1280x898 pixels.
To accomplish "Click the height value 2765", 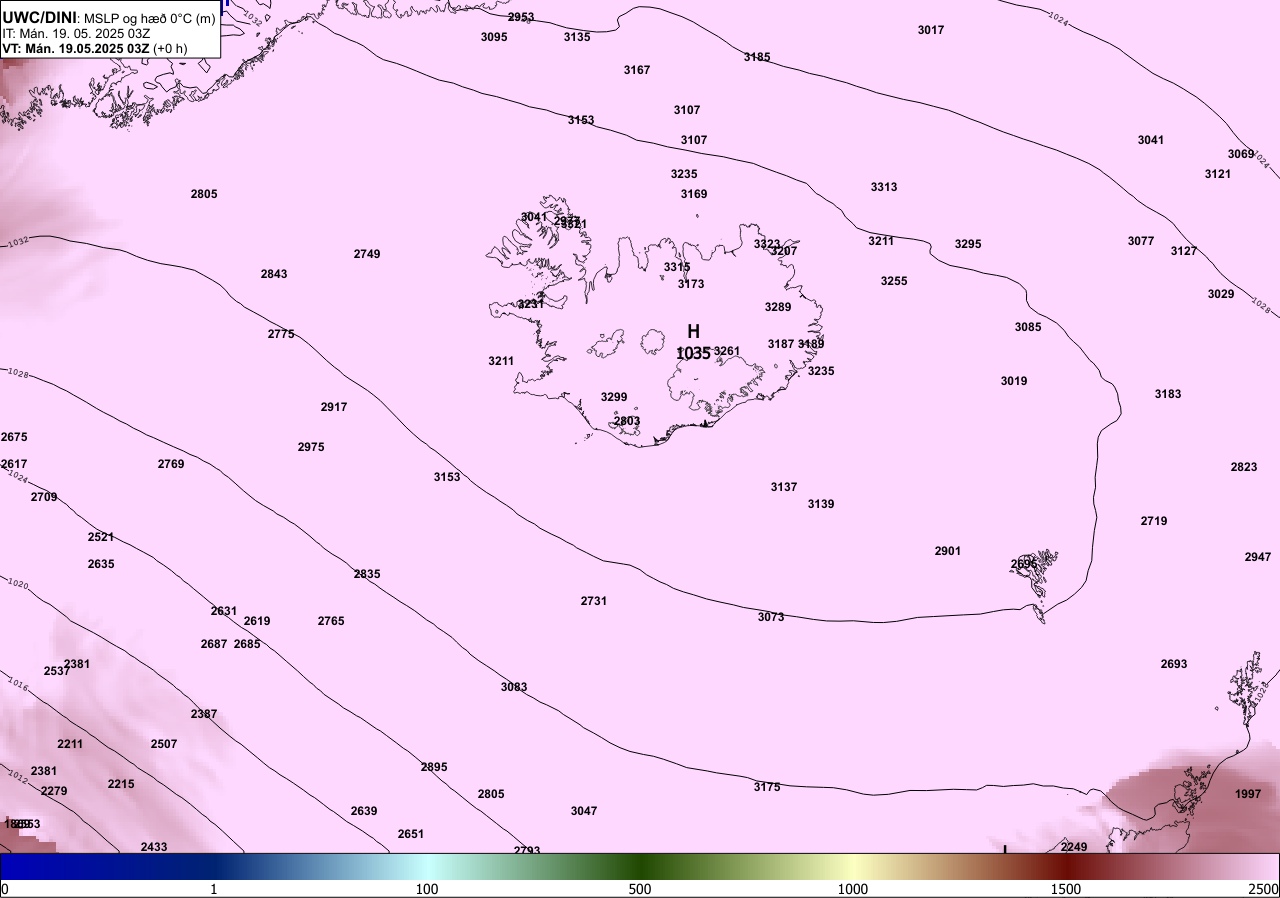I will click(x=331, y=621).
